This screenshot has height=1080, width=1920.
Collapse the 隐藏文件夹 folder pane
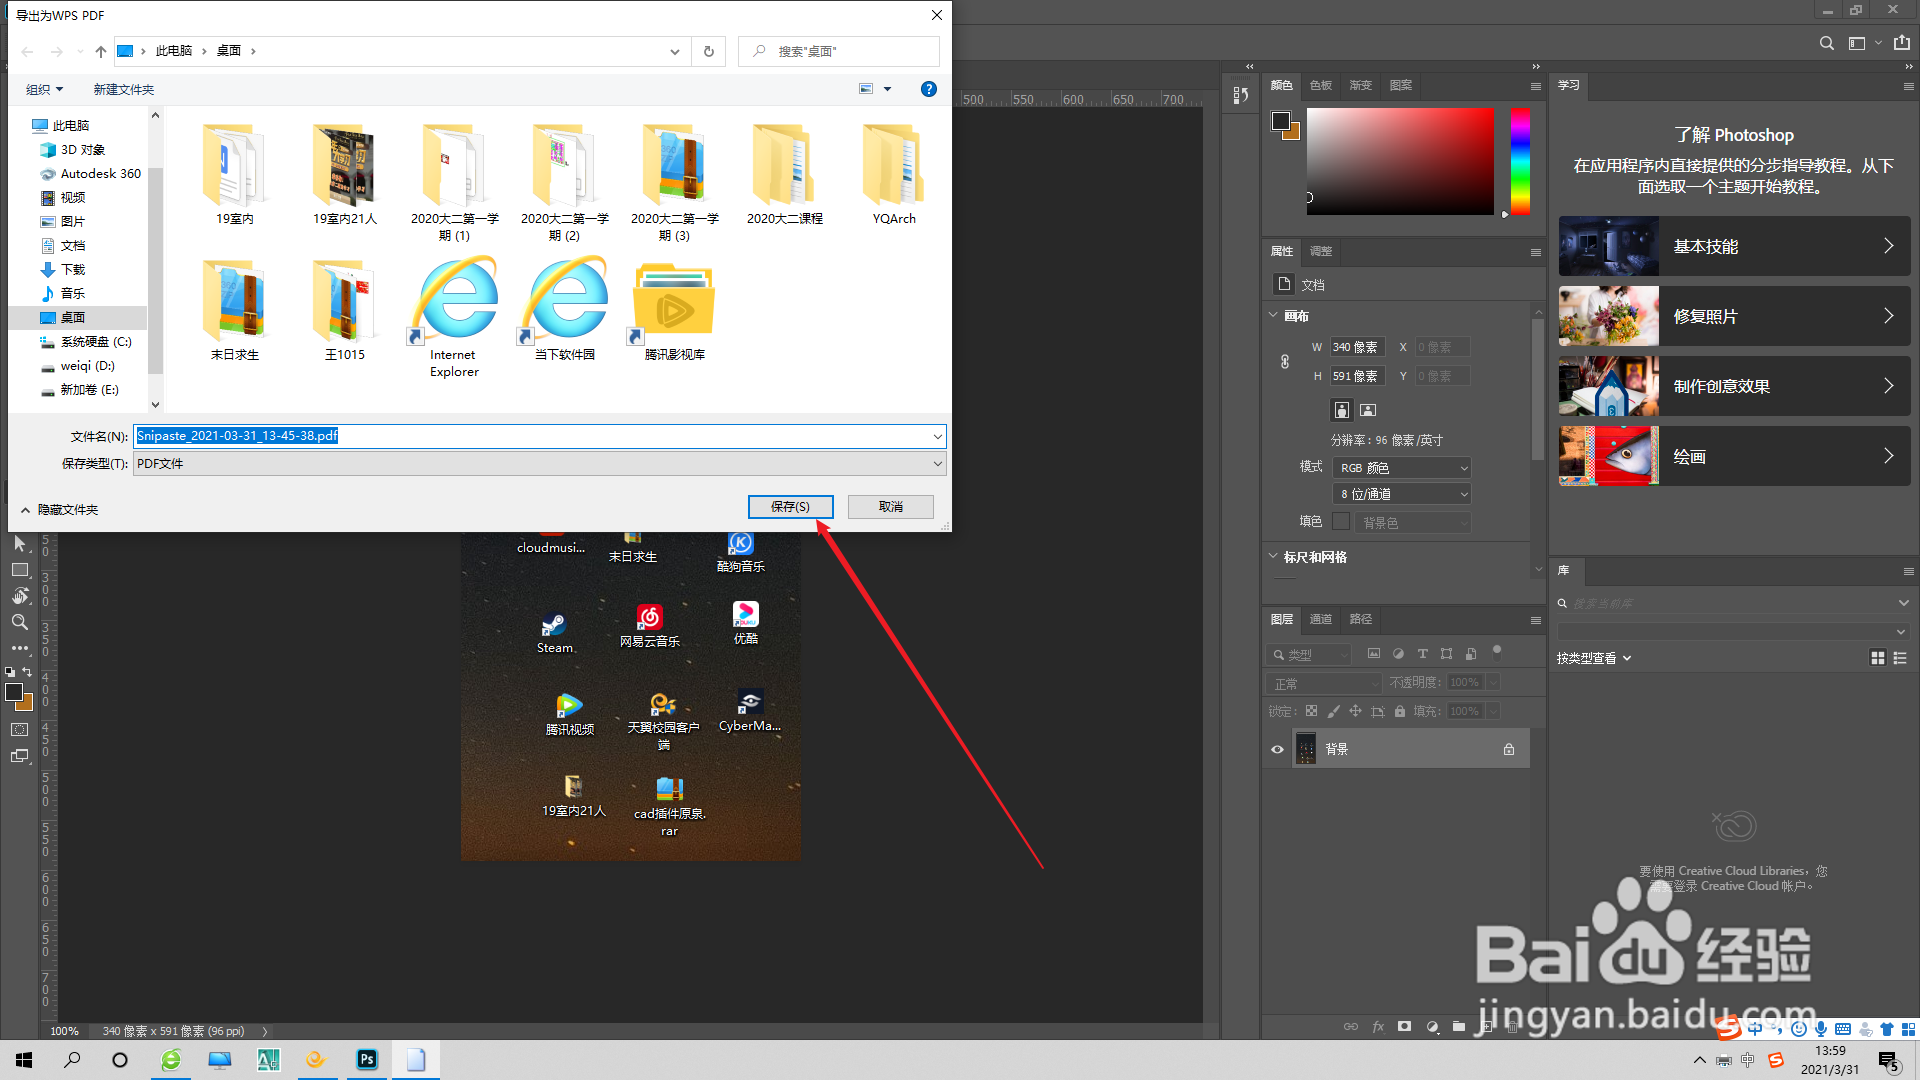pos(58,510)
